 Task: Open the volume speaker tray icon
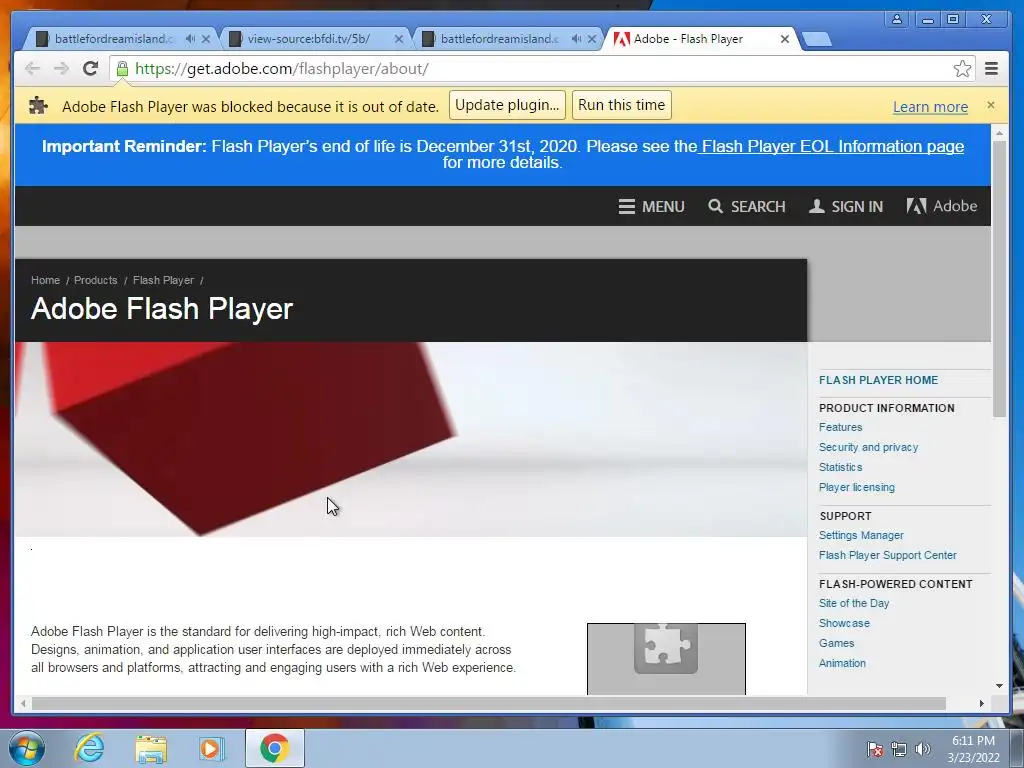pos(923,749)
